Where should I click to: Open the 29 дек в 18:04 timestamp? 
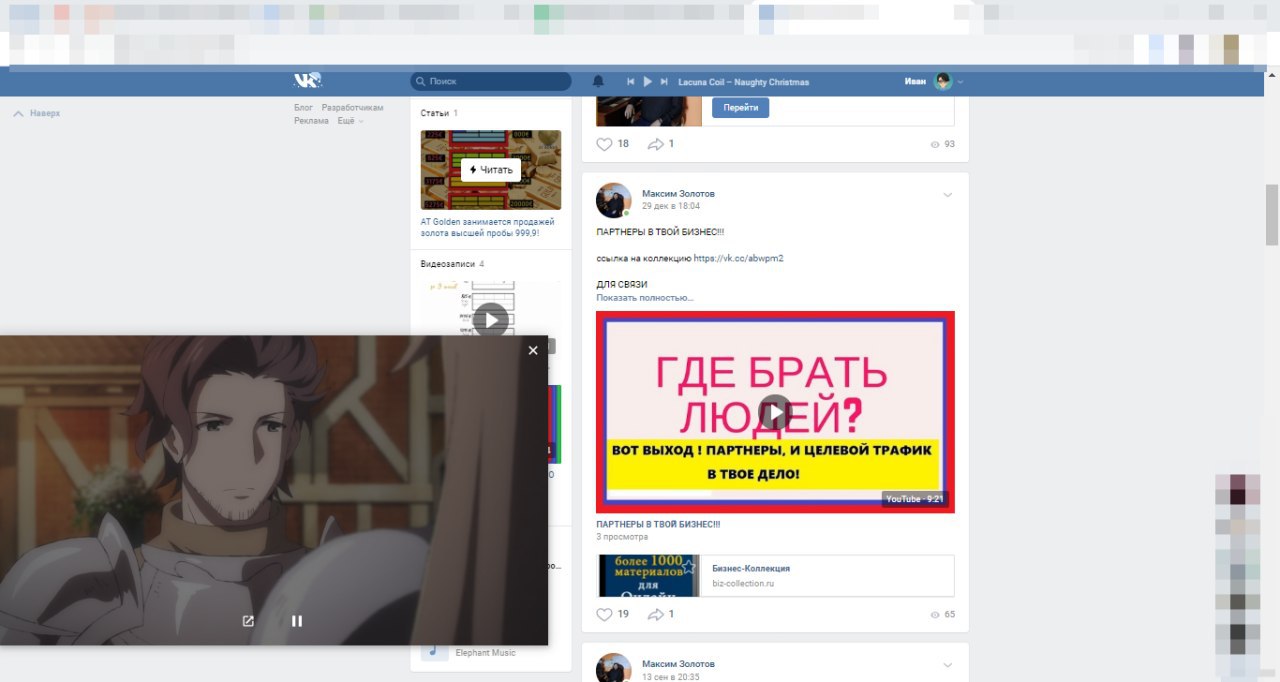(x=671, y=206)
